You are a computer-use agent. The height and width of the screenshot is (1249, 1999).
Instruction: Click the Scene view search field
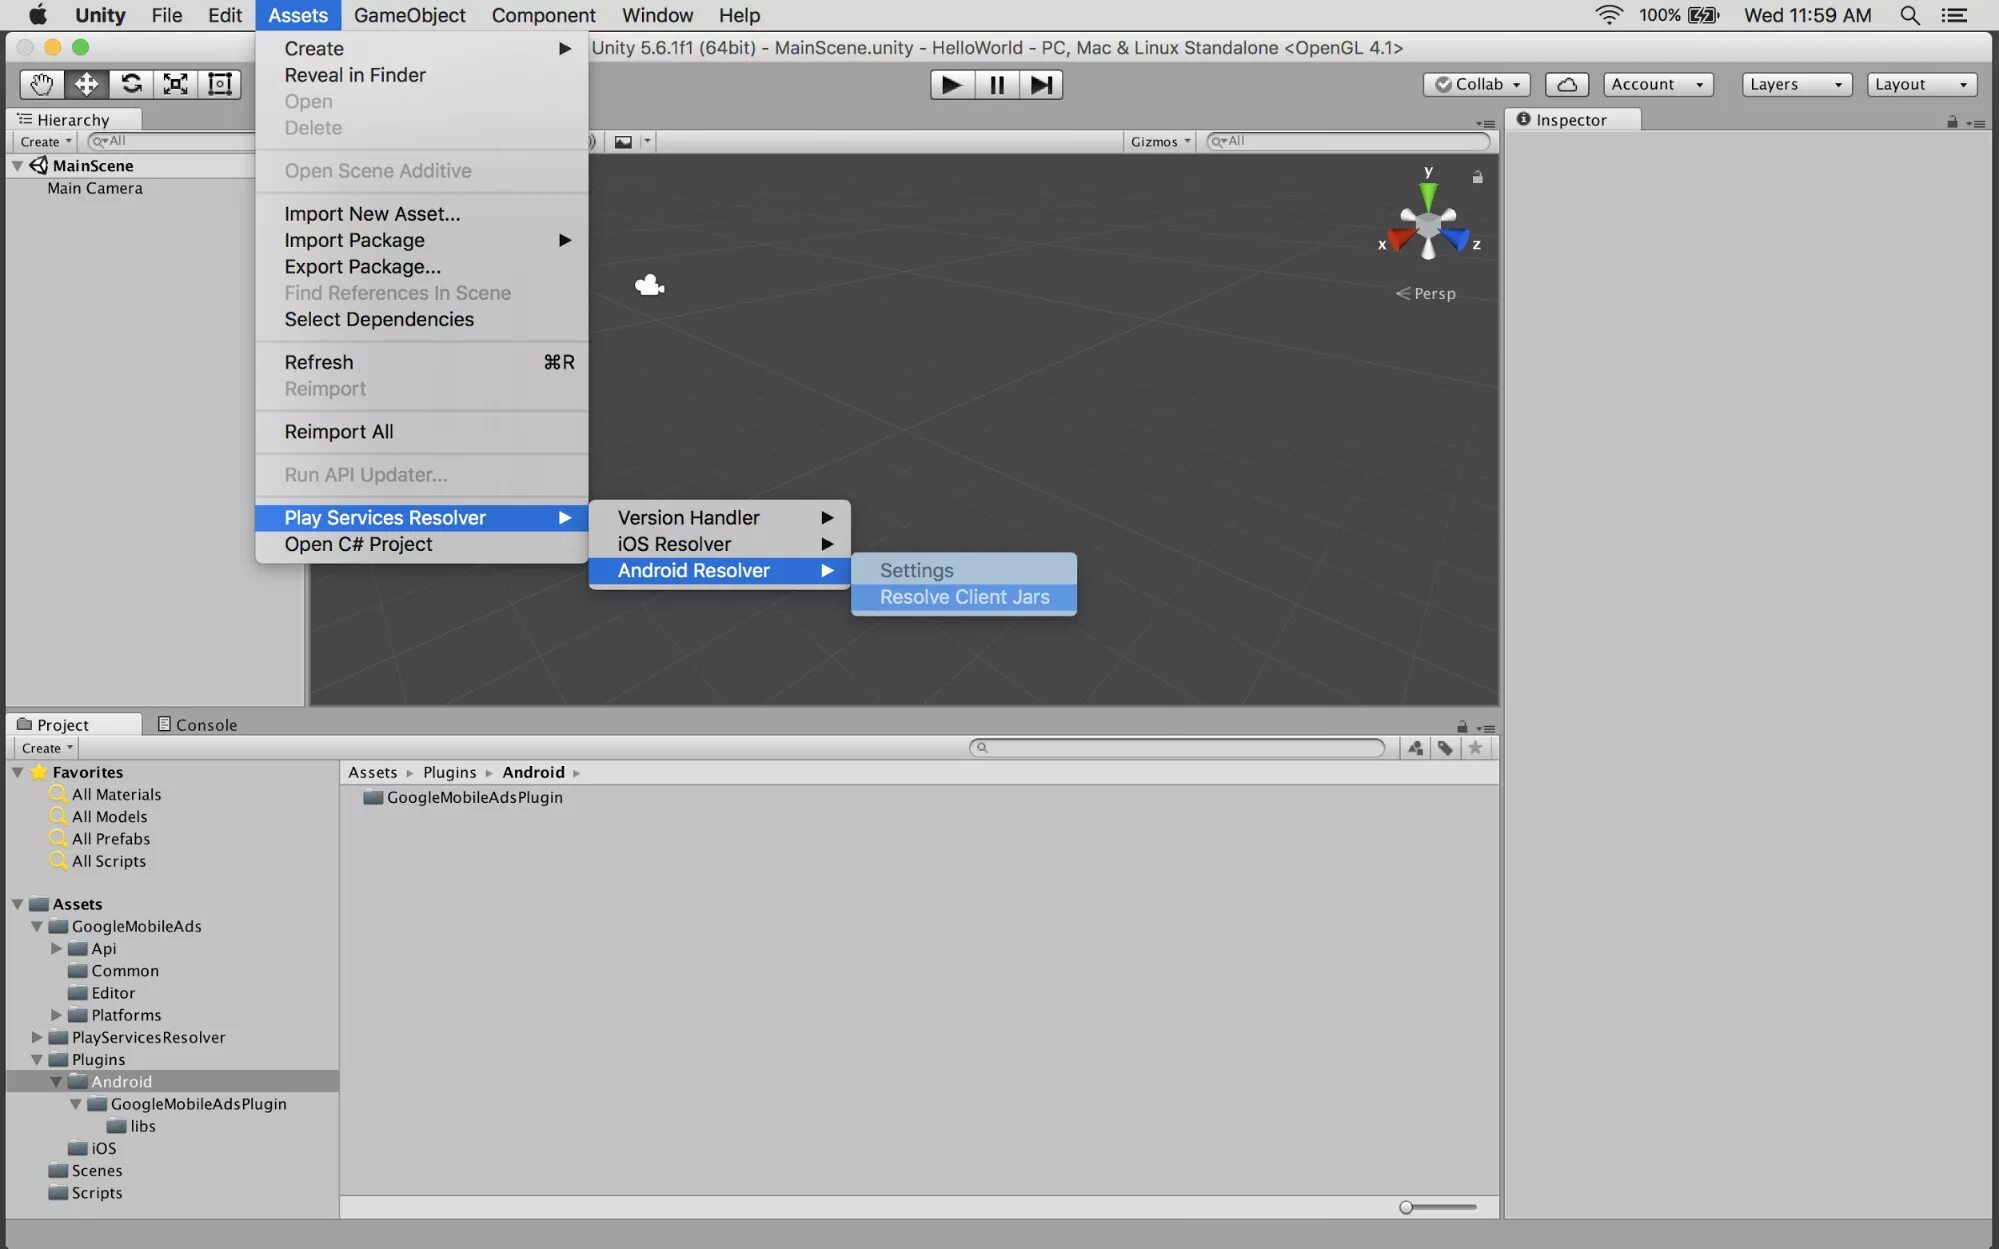[1349, 142]
